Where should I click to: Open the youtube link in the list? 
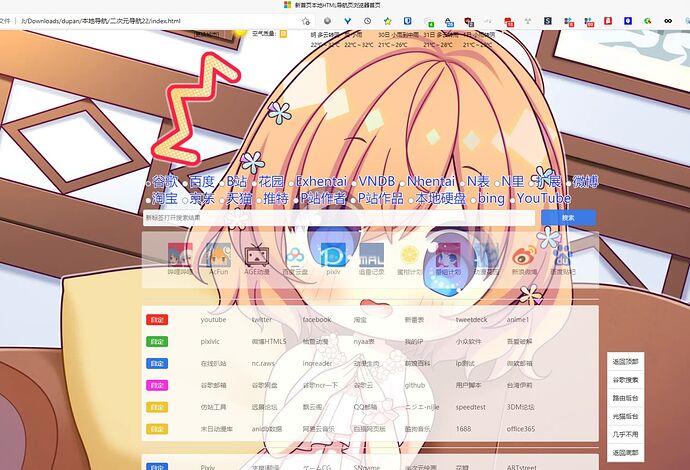coord(213,319)
